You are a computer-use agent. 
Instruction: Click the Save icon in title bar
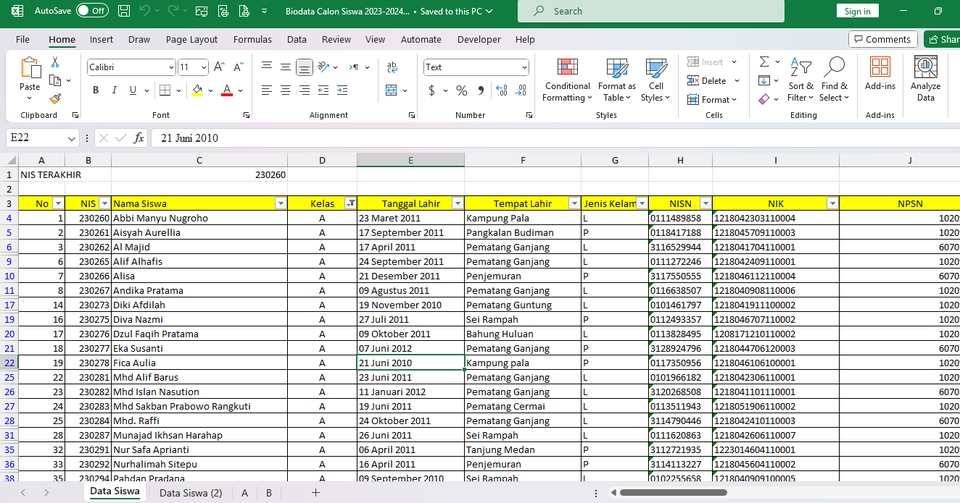pyautogui.click(x=124, y=11)
